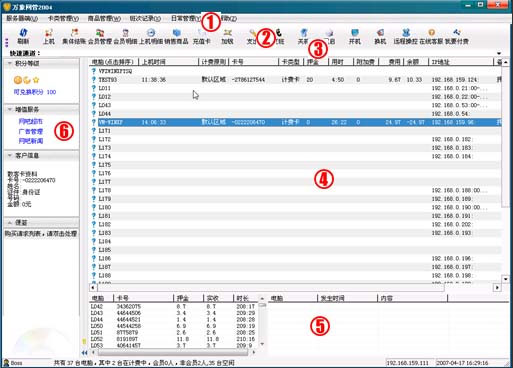Viewport: 513px width, 368px height.
Task: Click main list vertical scrollbar up arrow
Action: point(506,62)
